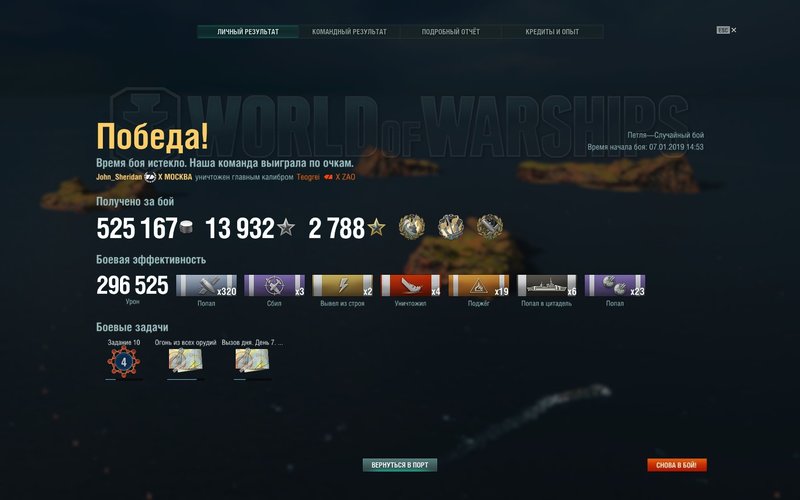The width and height of the screenshot is (800, 500).
Task: Click the first achievement medal
Action: coord(411,227)
